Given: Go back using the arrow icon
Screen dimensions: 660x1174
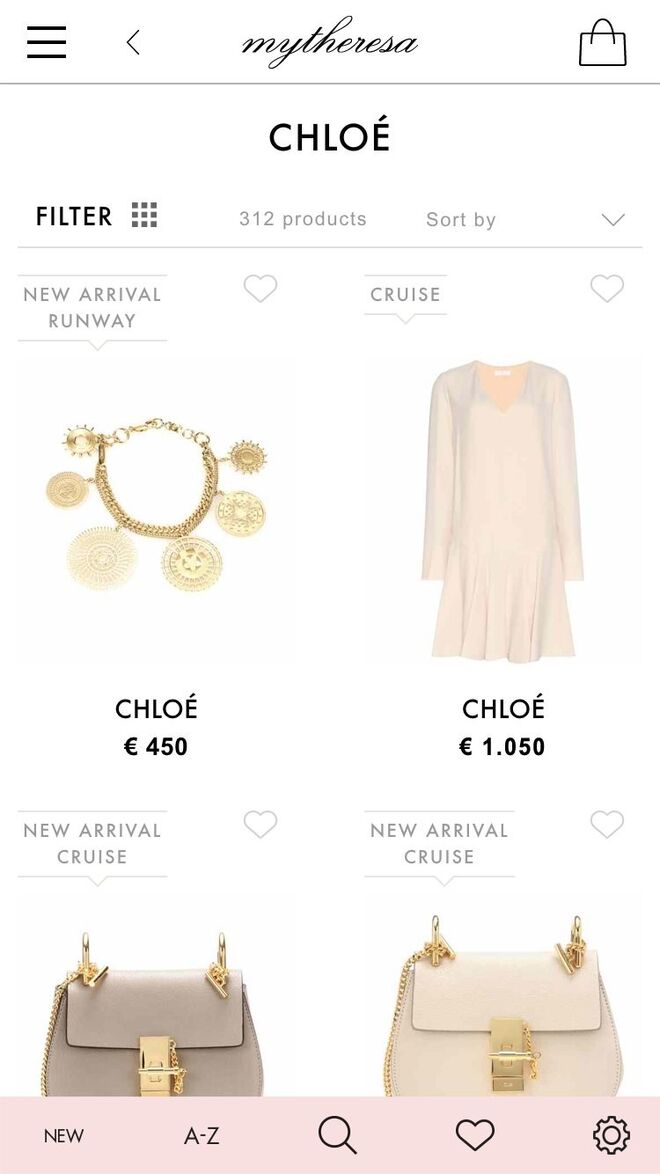Looking at the screenshot, I should (133, 42).
